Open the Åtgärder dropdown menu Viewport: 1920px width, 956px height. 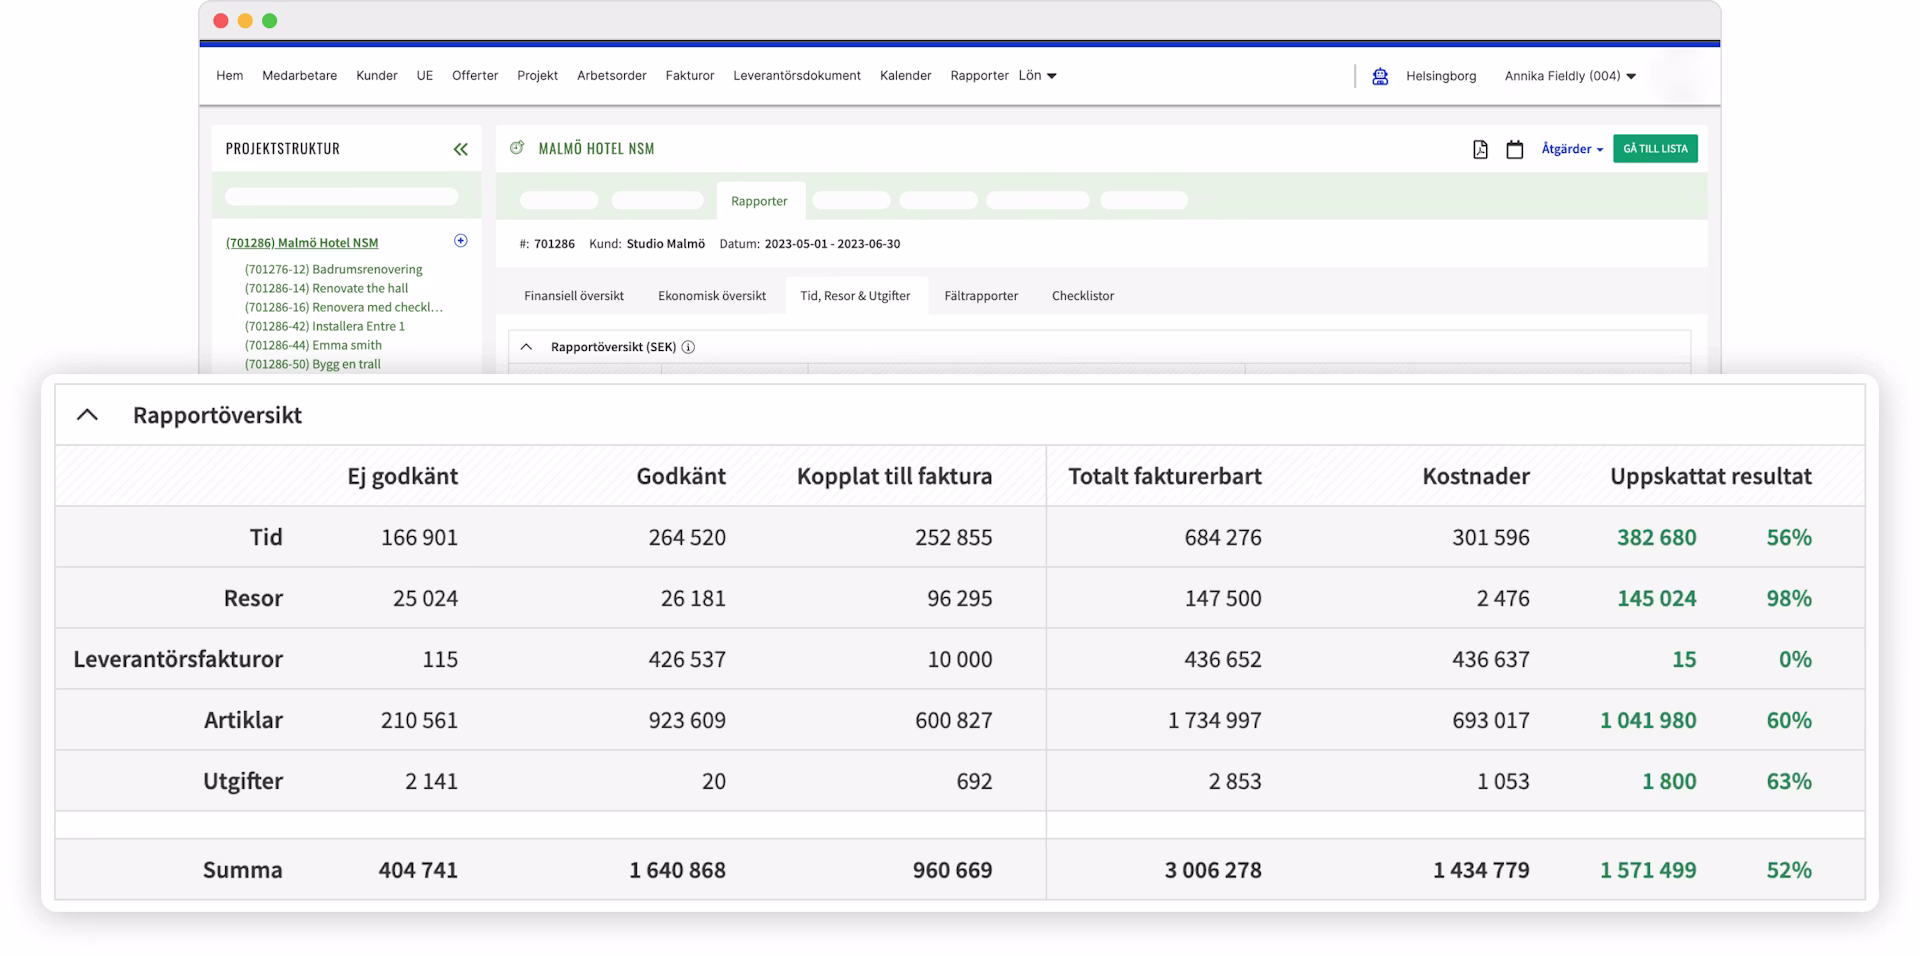coord(1571,149)
